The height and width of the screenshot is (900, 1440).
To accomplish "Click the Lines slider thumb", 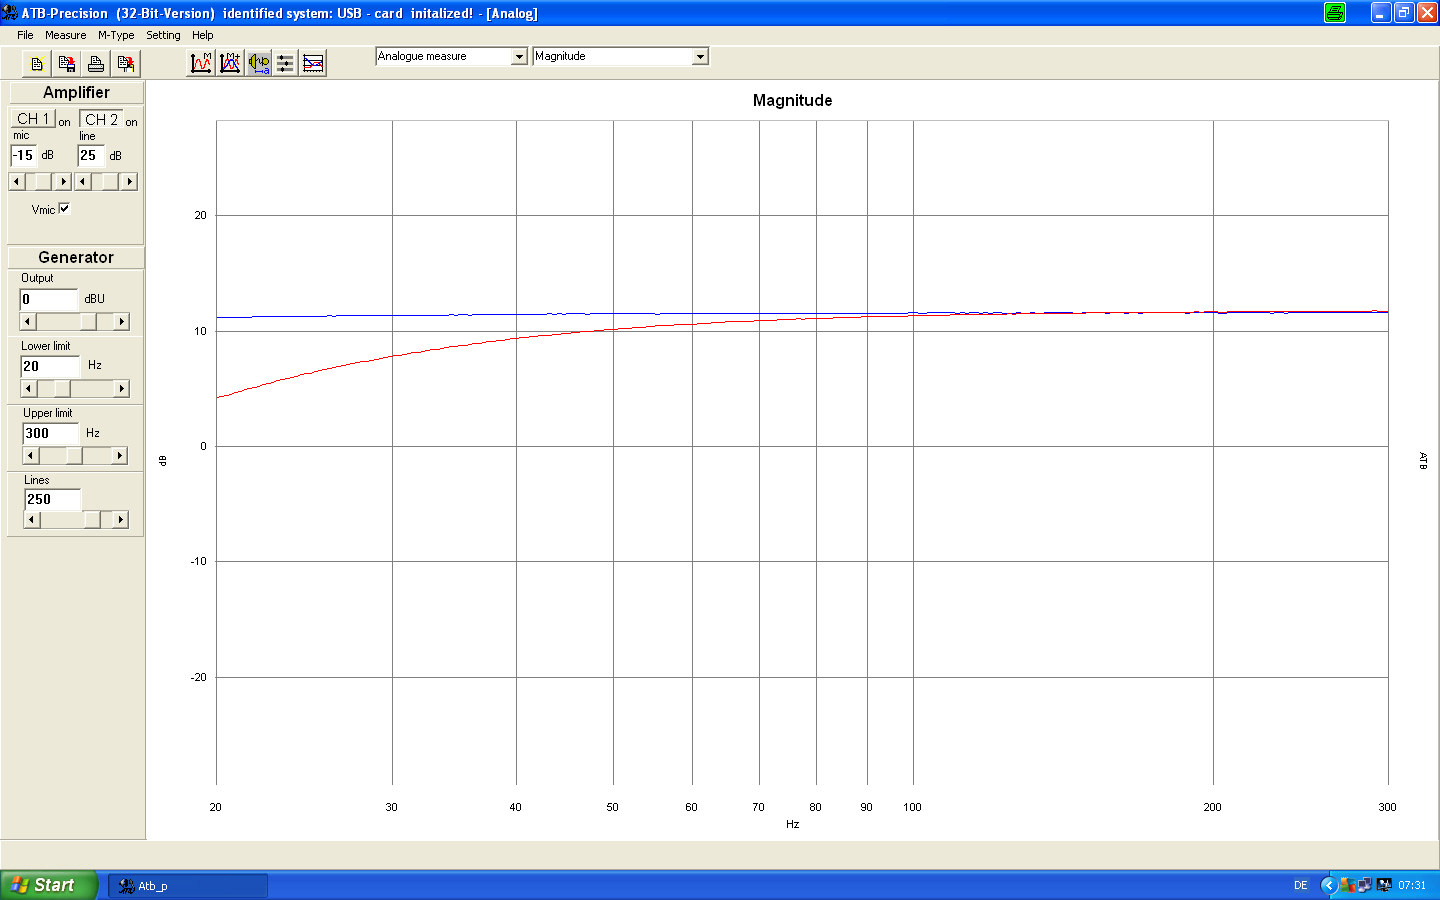I will click(x=92, y=519).
